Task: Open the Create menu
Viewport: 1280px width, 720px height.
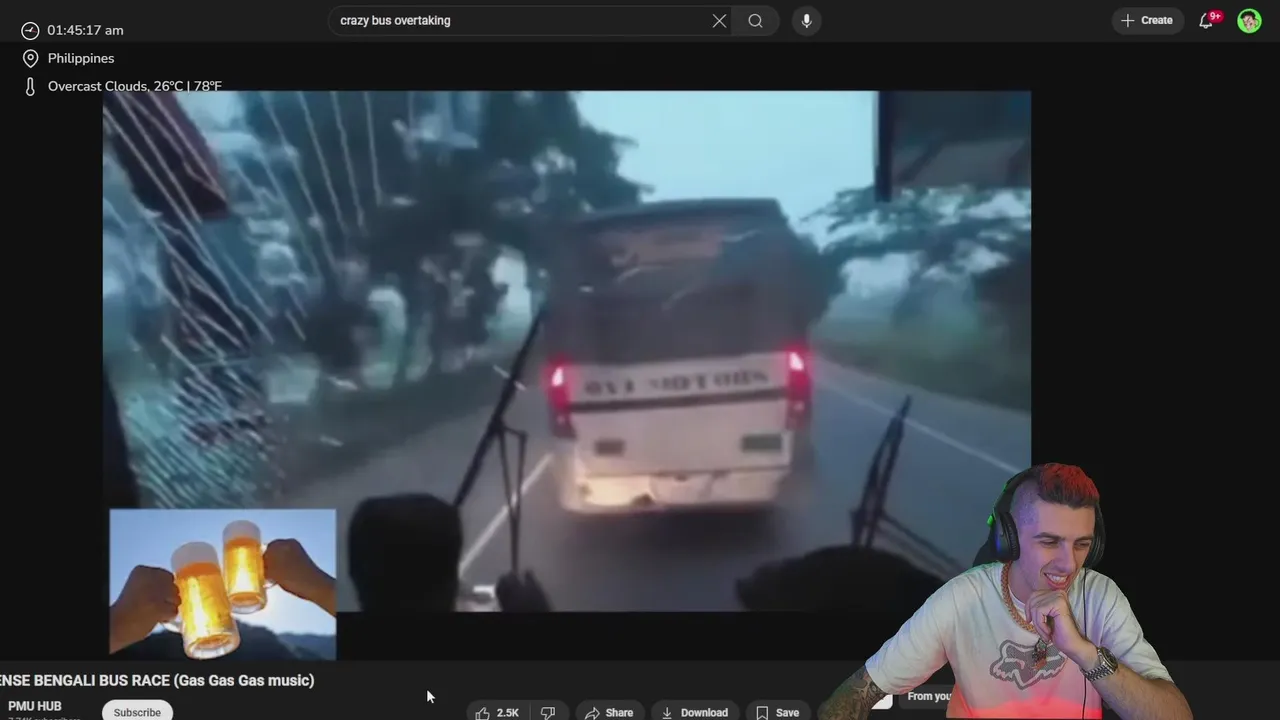Action: click(1148, 20)
